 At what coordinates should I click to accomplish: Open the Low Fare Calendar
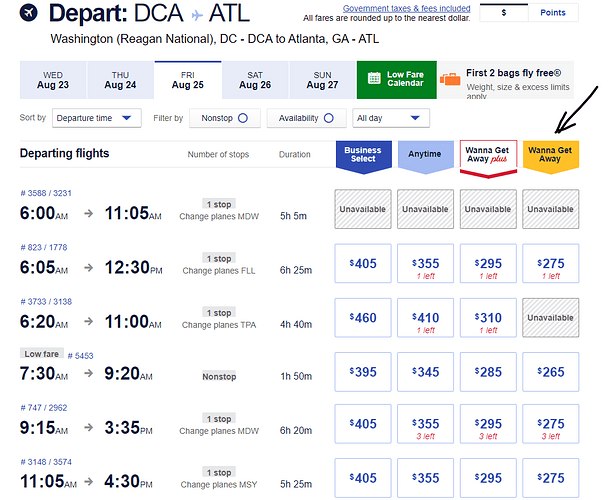[396, 79]
